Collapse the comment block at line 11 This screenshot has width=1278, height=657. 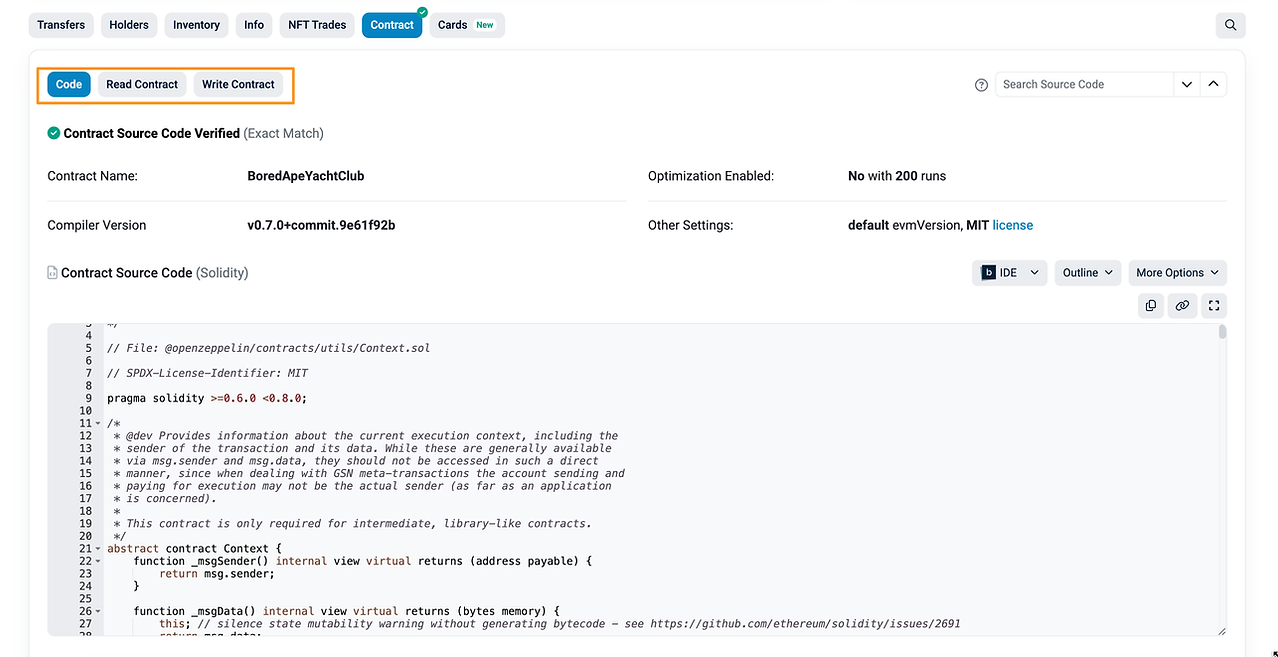tap(97, 424)
